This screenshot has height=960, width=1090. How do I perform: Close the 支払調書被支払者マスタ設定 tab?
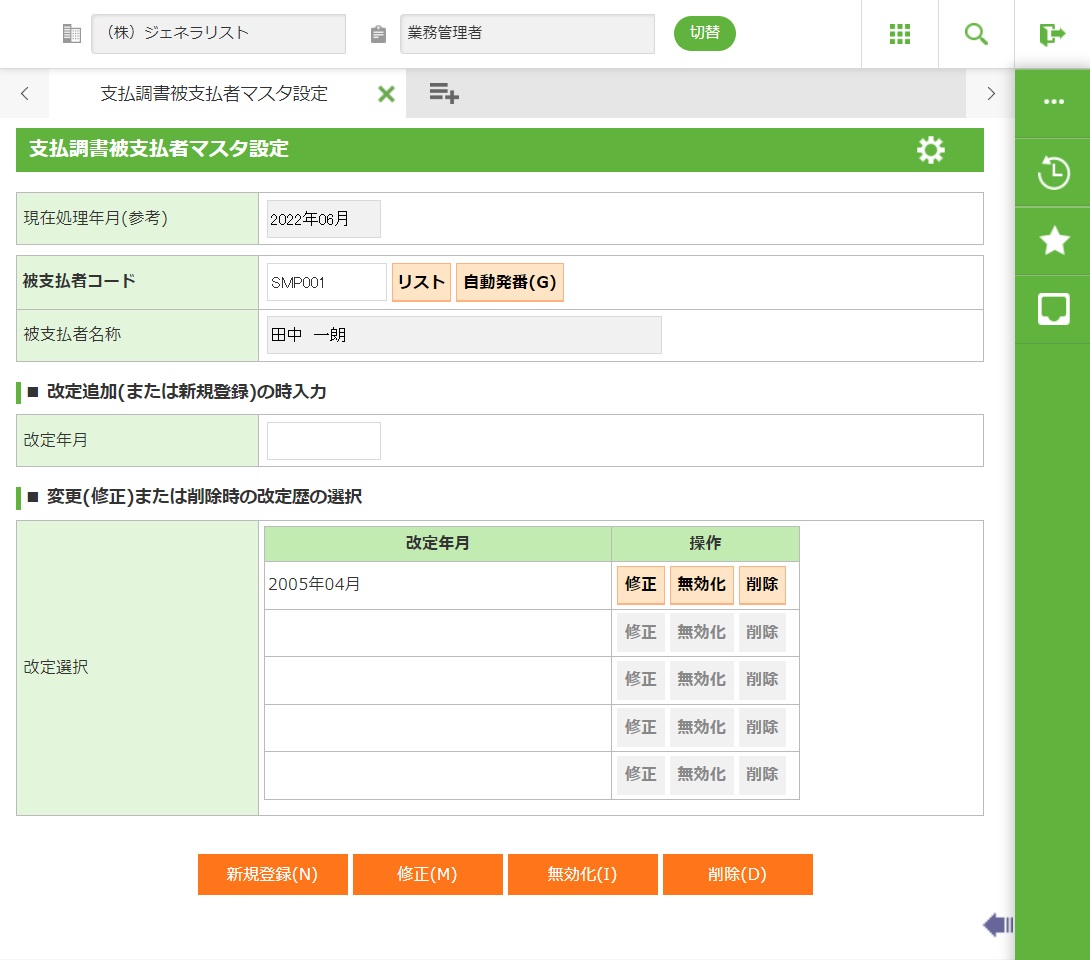(386, 94)
